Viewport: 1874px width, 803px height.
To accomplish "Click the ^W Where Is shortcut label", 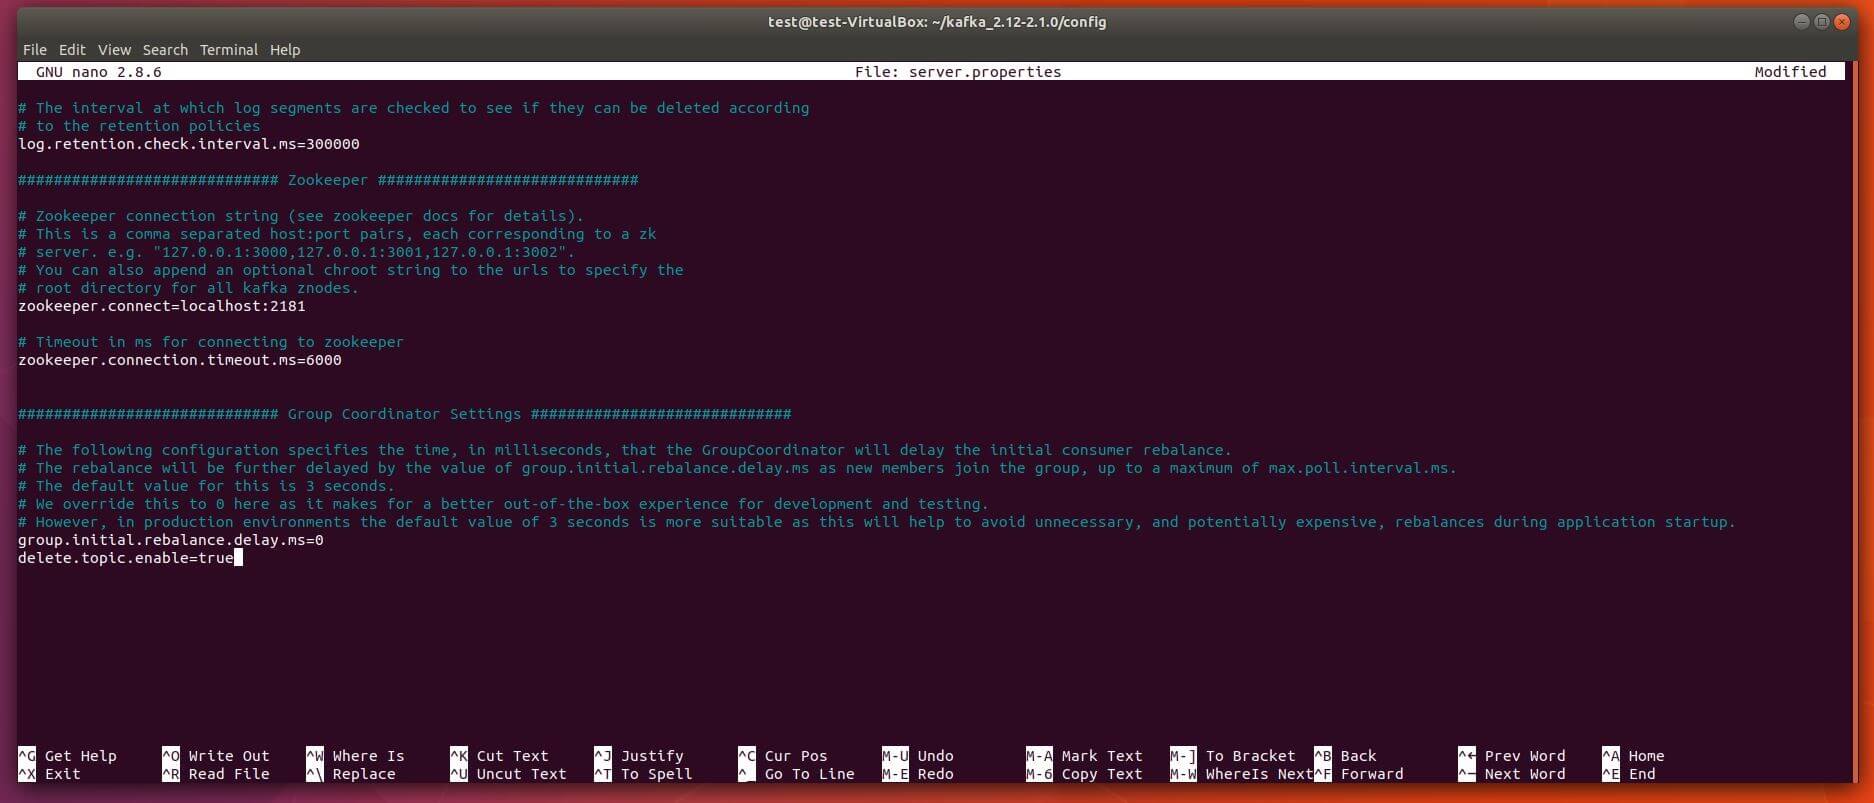I will coord(356,756).
